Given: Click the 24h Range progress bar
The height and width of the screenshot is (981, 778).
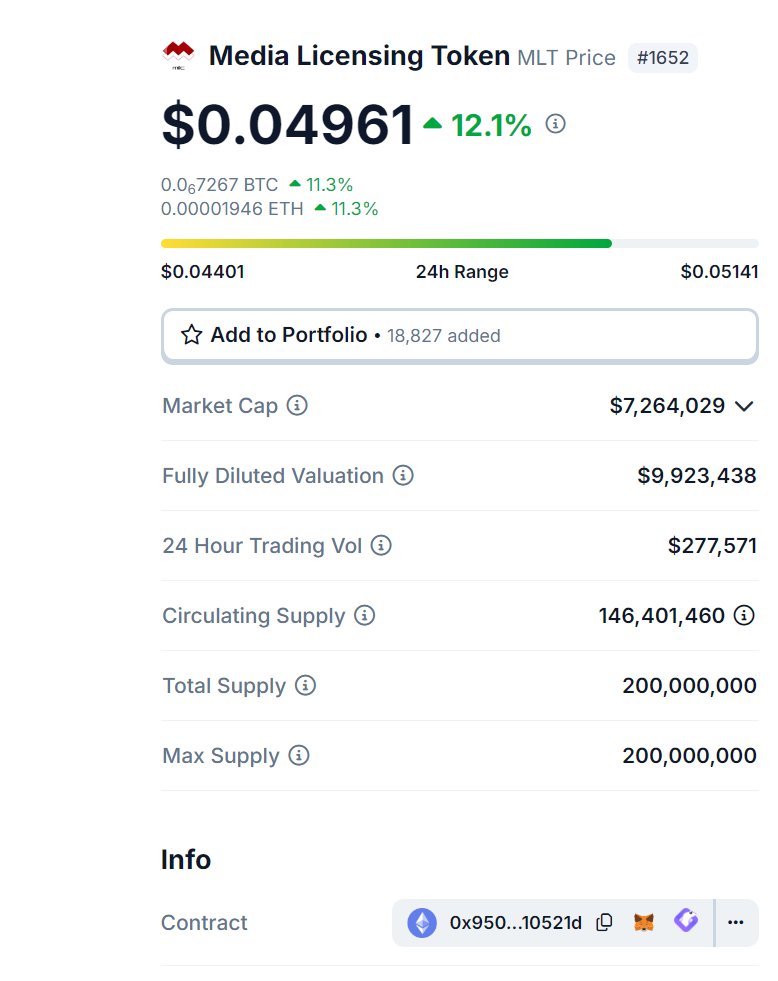Looking at the screenshot, I should pos(460,243).
